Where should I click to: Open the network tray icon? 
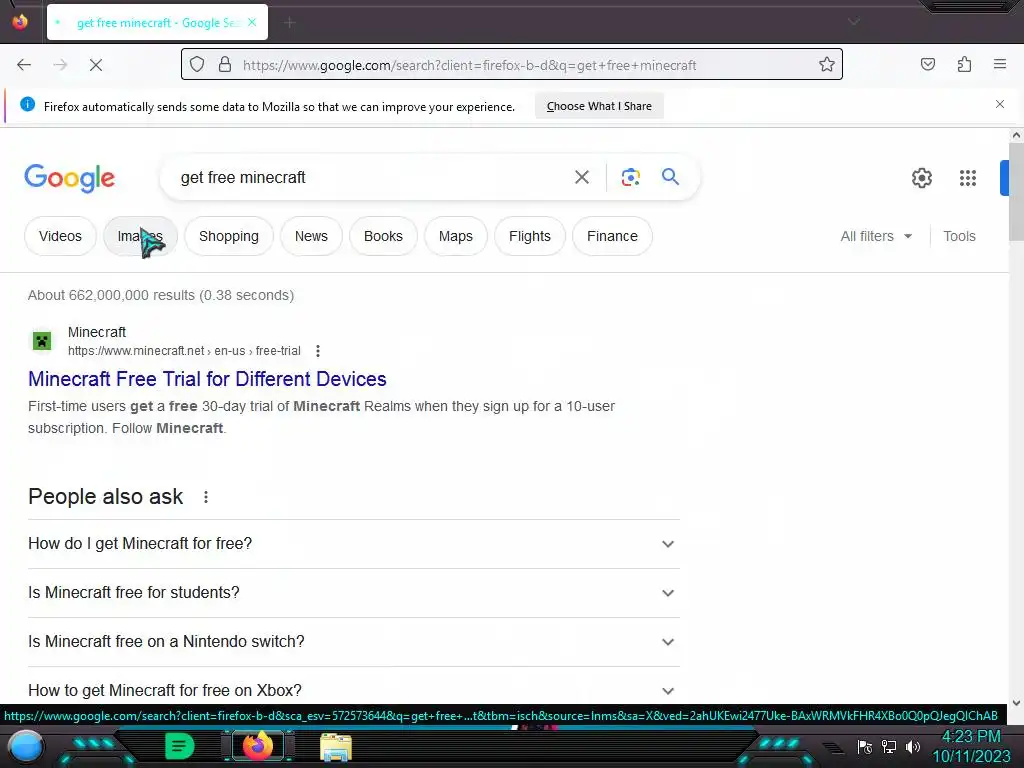[889, 746]
